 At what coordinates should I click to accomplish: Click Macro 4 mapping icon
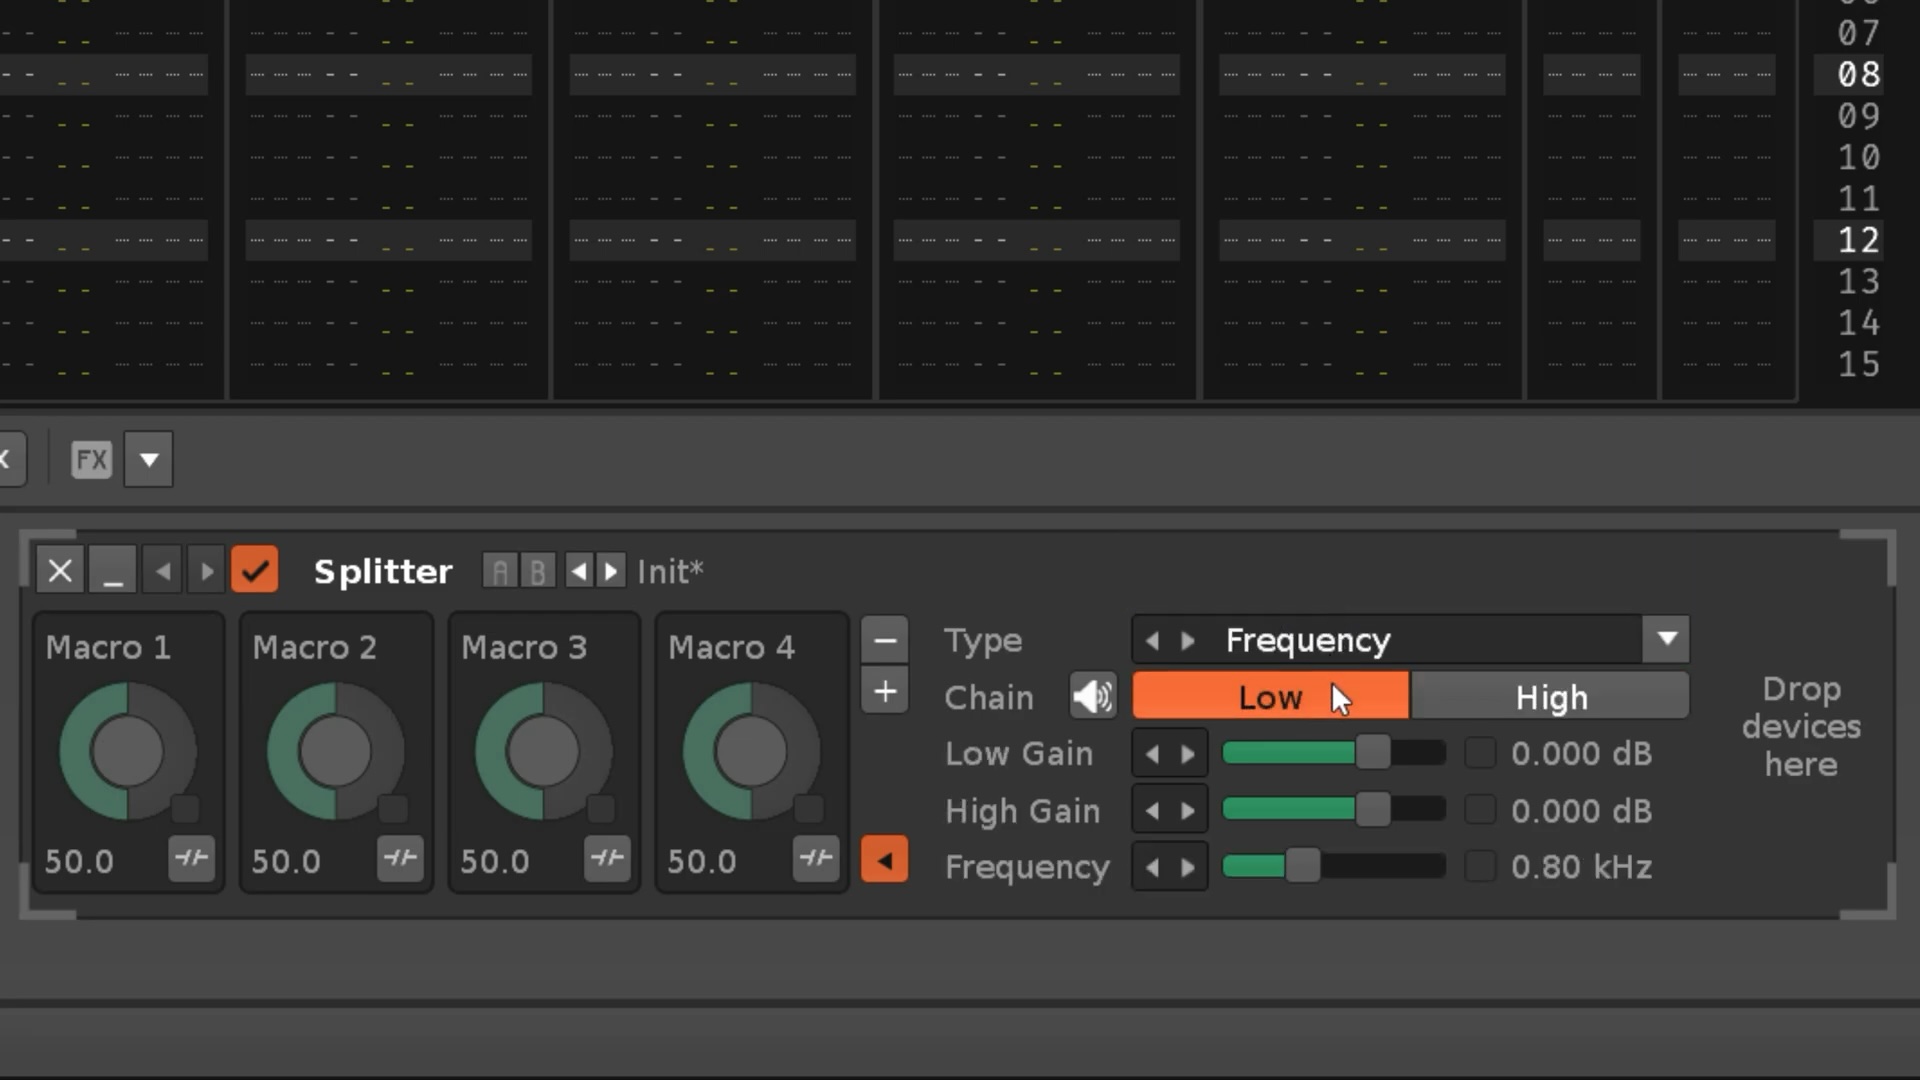point(815,858)
